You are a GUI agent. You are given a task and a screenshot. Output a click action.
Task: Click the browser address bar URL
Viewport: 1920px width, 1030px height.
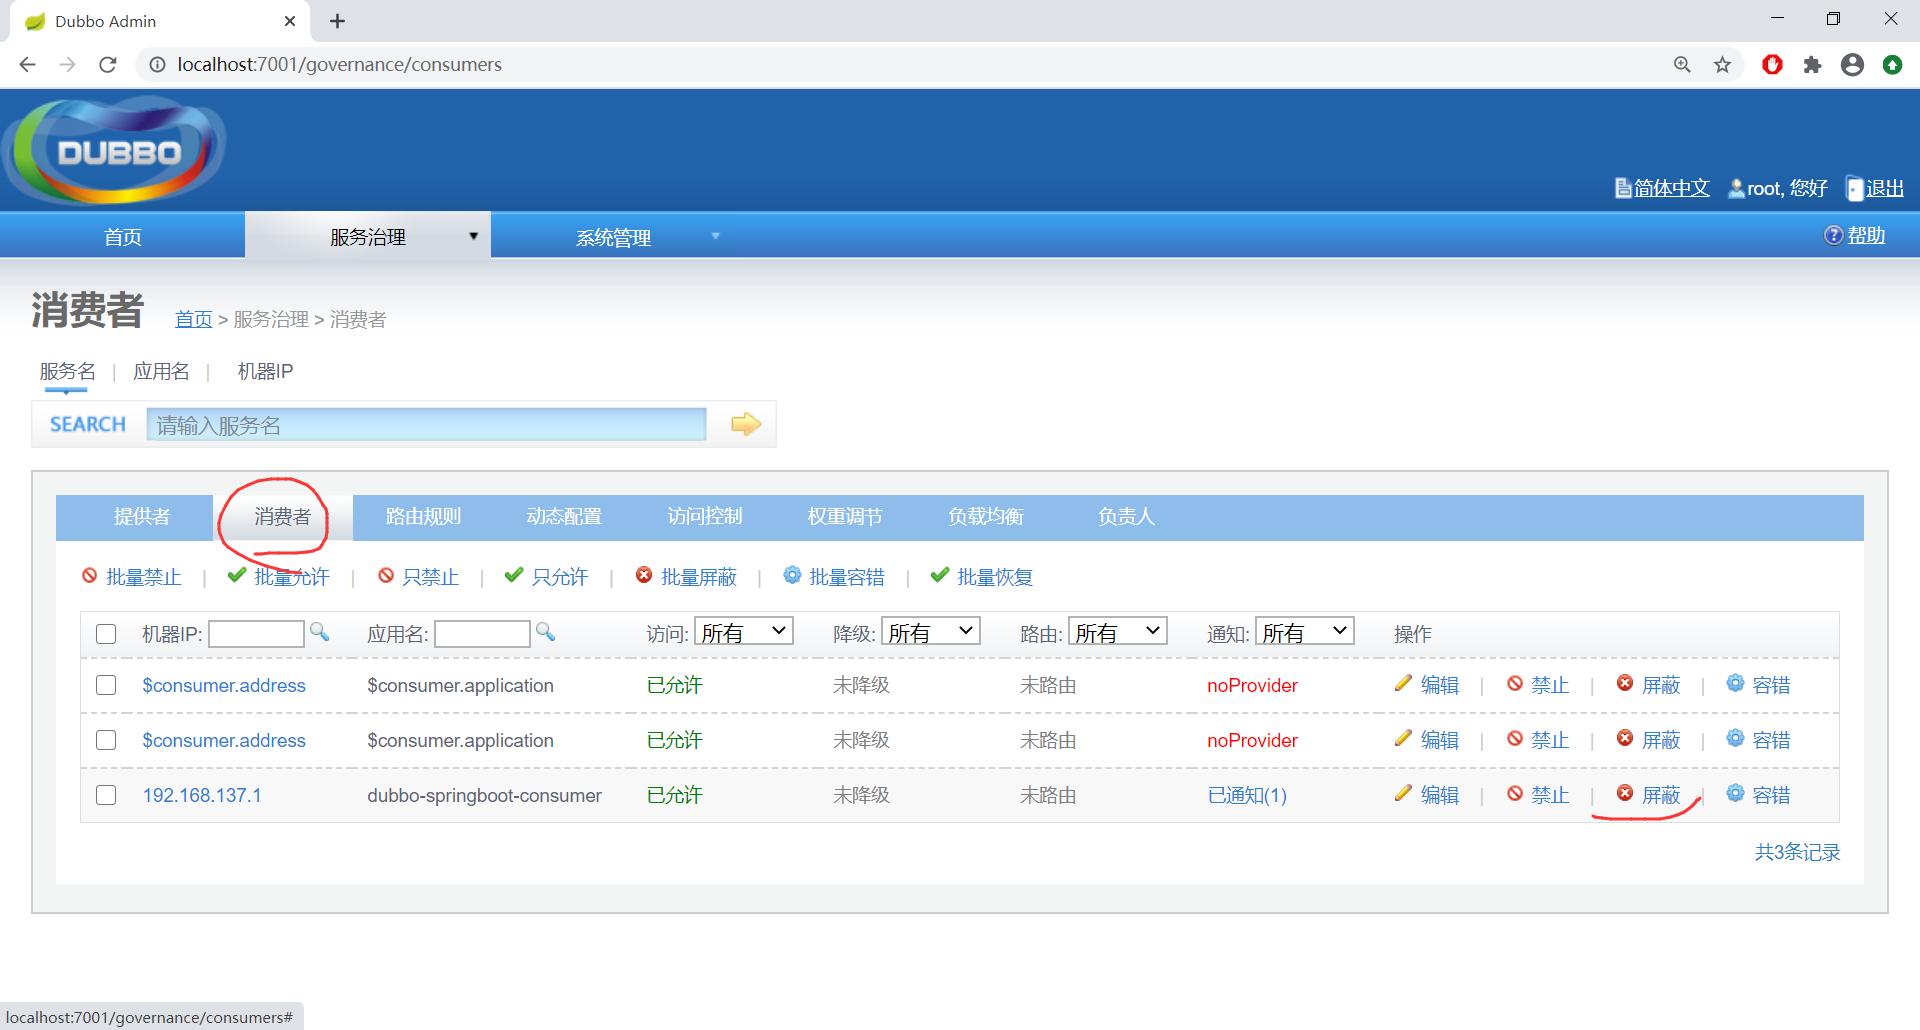[340, 65]
